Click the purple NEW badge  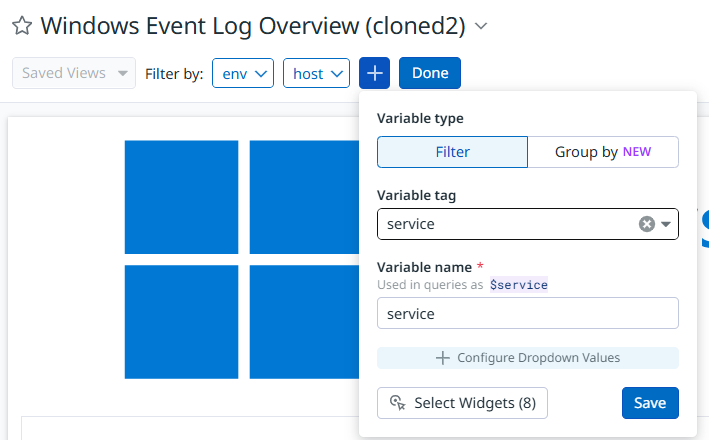click(637, 152)
